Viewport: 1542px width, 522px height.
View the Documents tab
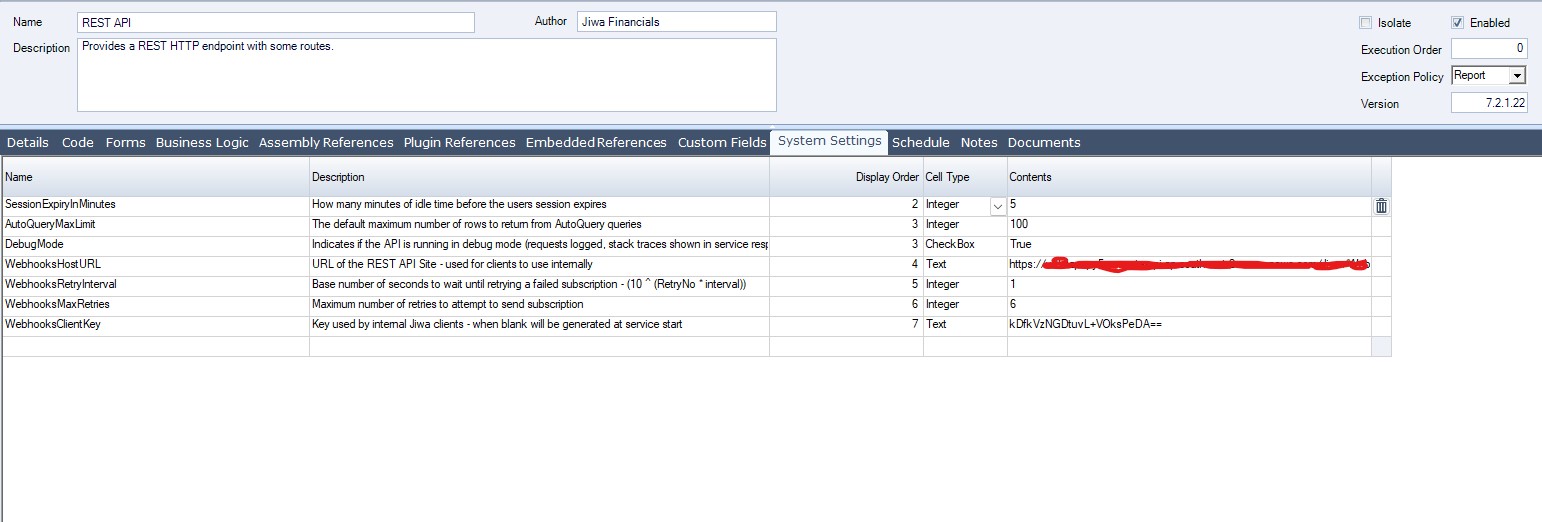tap(1044, 143)
